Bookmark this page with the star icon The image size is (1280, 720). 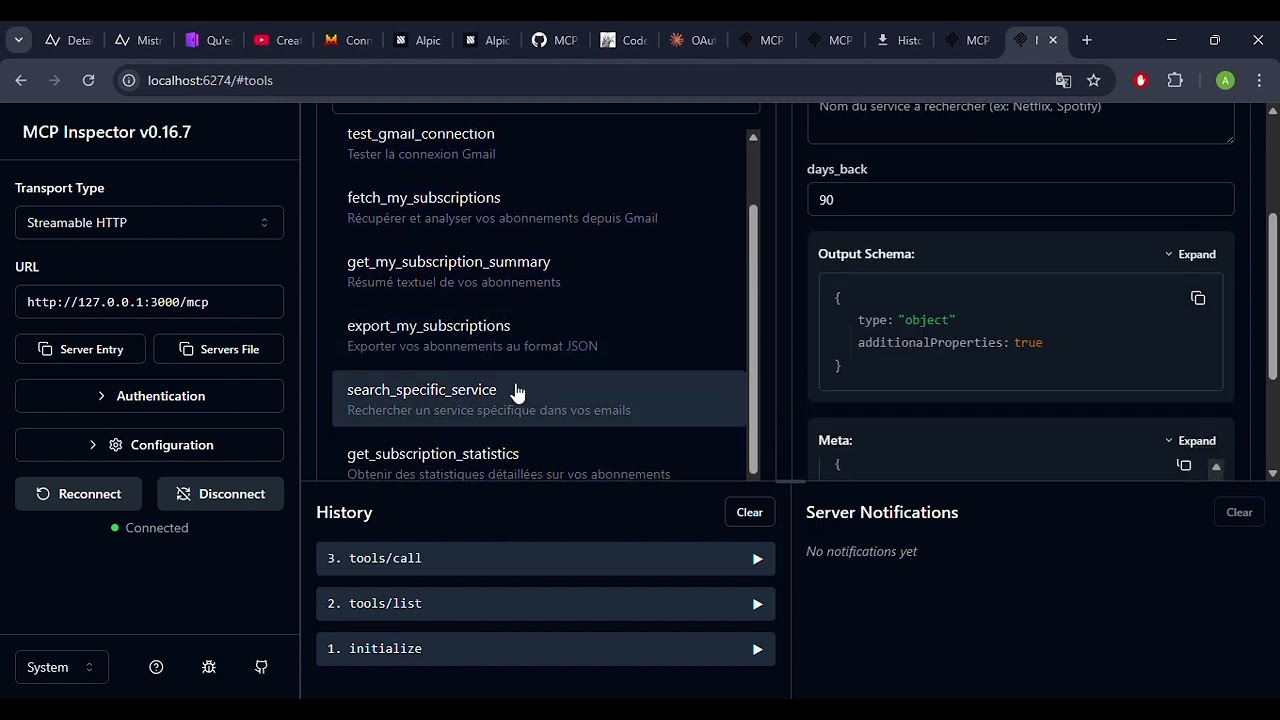1093,80
